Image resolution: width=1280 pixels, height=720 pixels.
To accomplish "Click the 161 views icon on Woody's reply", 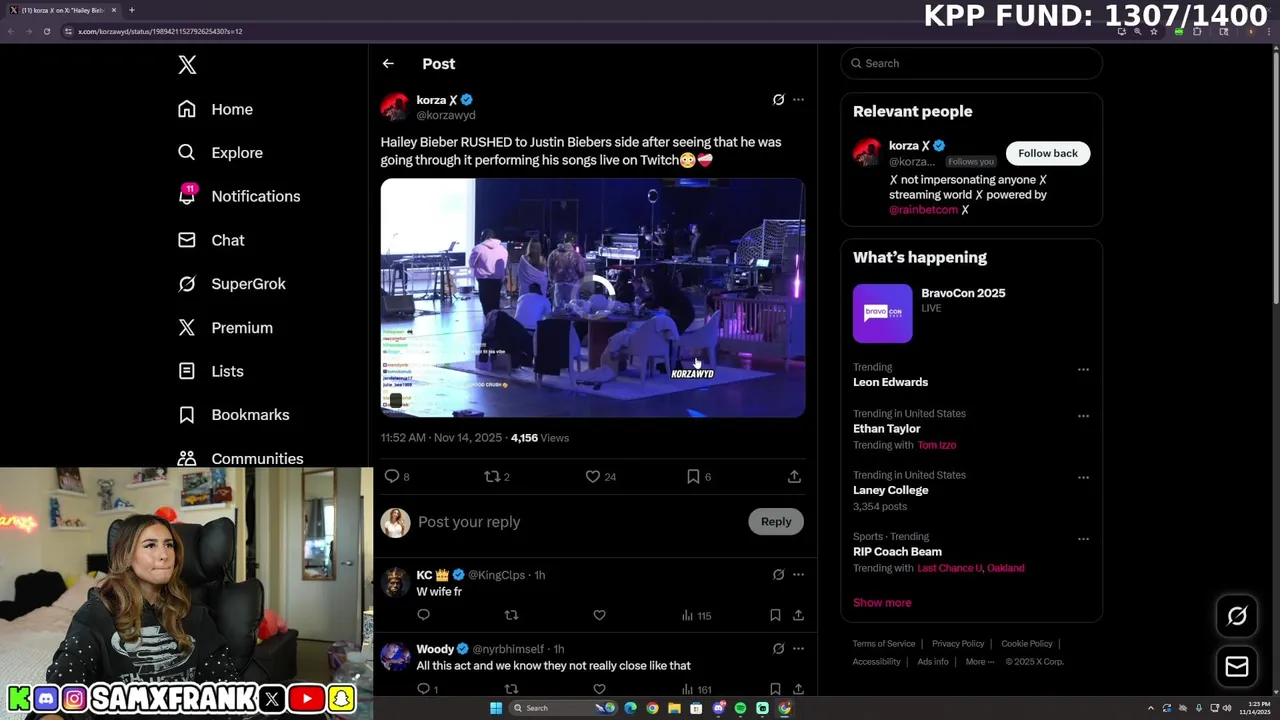I will pyautogui.click(x=687, y=689).
